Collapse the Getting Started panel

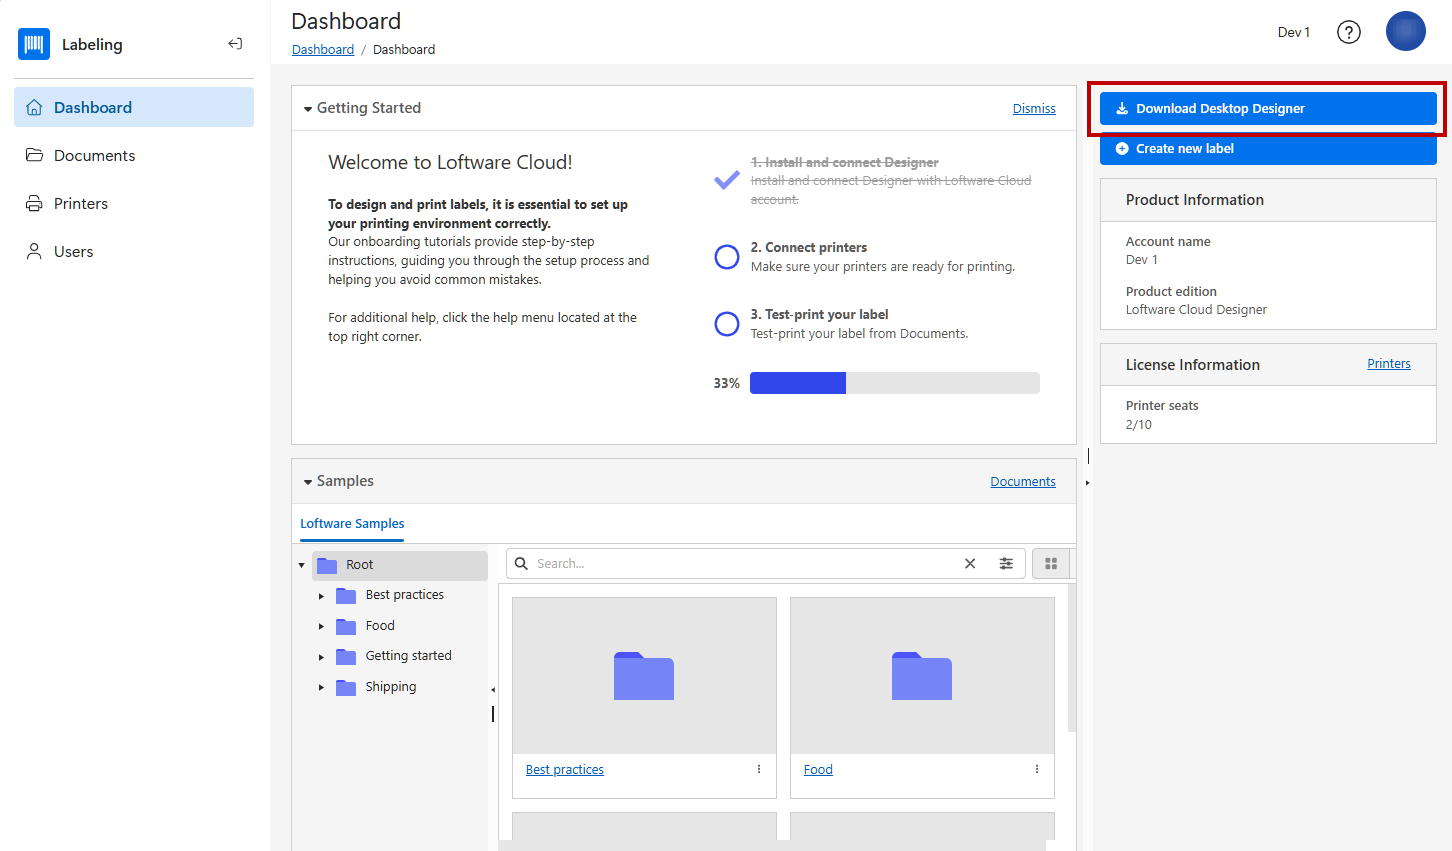308,109
